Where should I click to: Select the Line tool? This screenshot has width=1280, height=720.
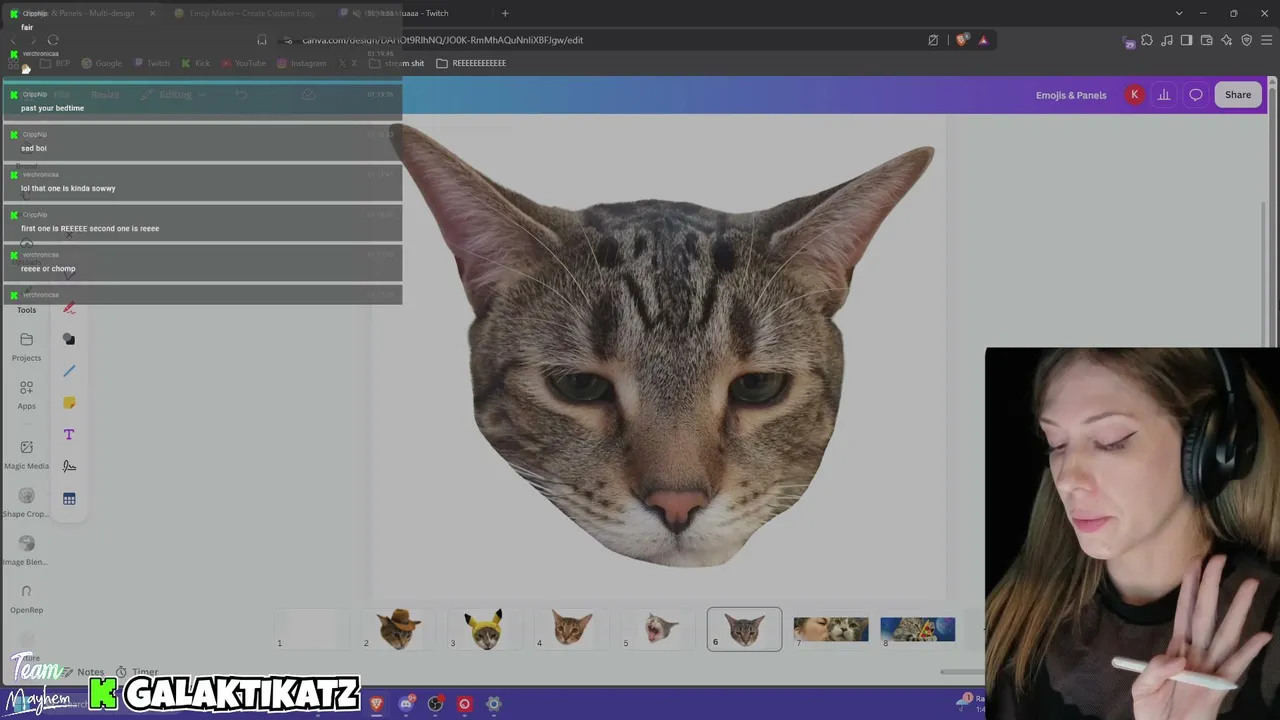[x=69, y=371]
